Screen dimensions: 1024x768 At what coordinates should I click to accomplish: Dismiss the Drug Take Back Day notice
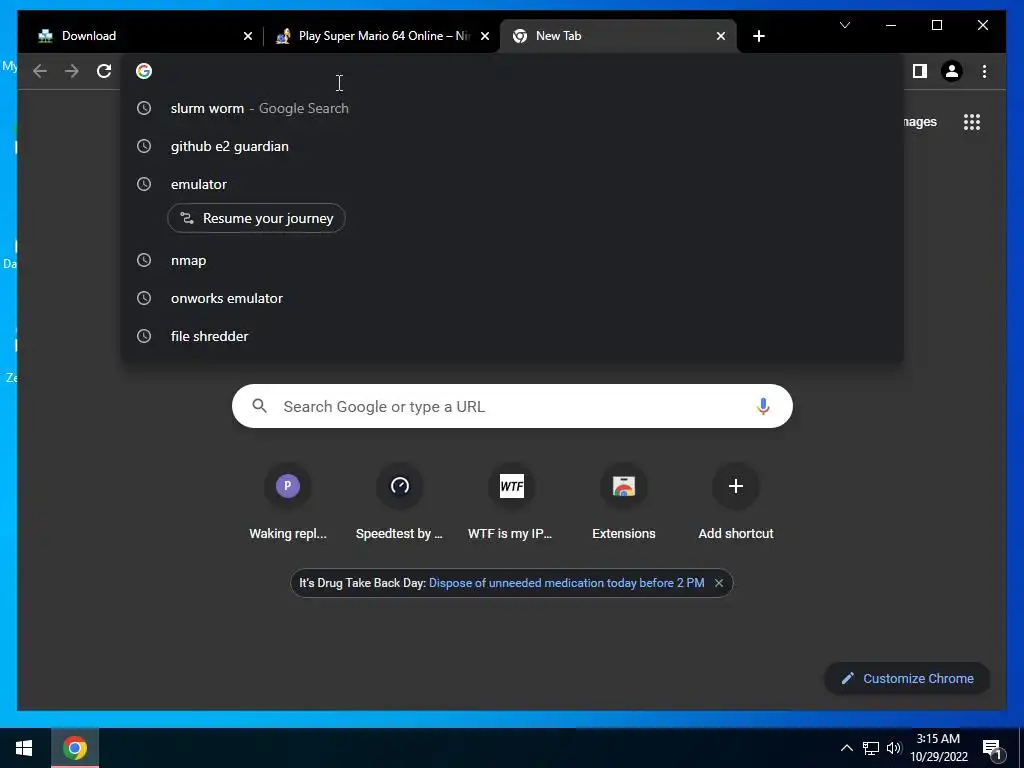tap(719, 583)
